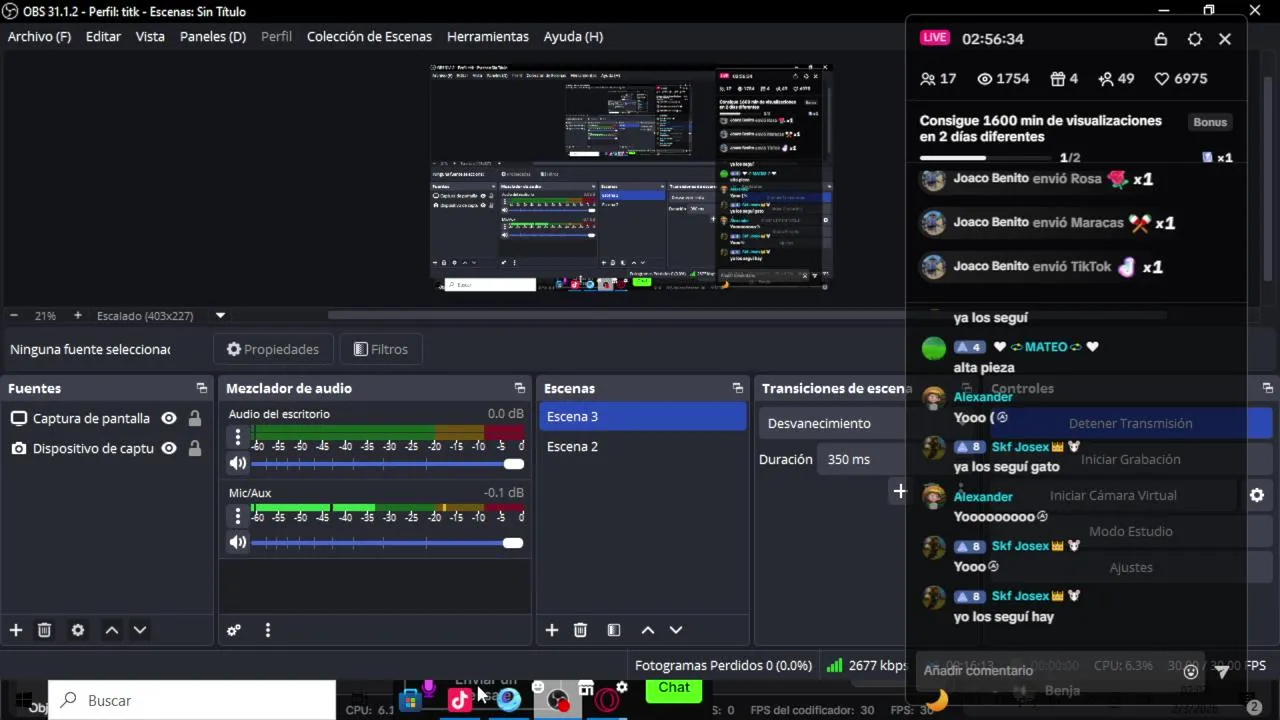Add a new scene in Escenas panel

coord(552,630)
